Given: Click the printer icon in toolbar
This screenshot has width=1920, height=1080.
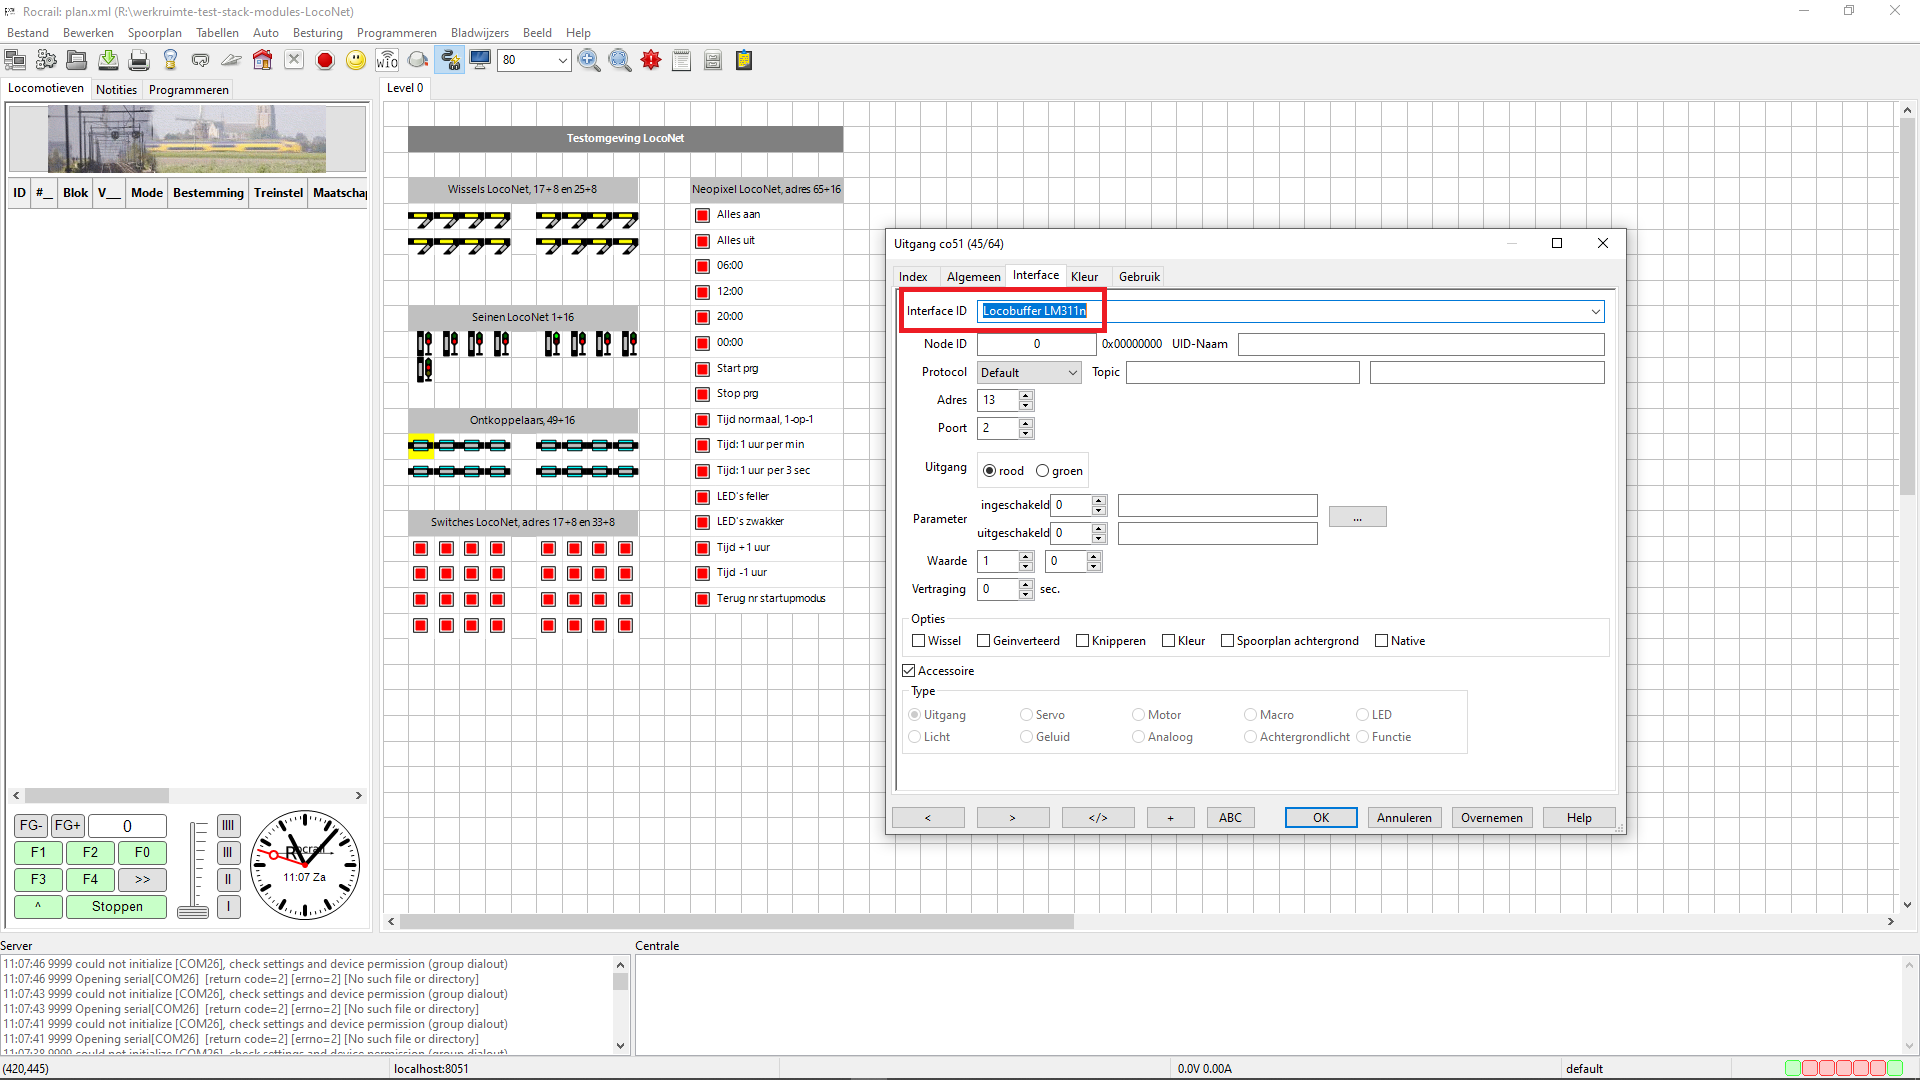Looking at the screenshot, I should pyautogui.click(x=139, y=61).
